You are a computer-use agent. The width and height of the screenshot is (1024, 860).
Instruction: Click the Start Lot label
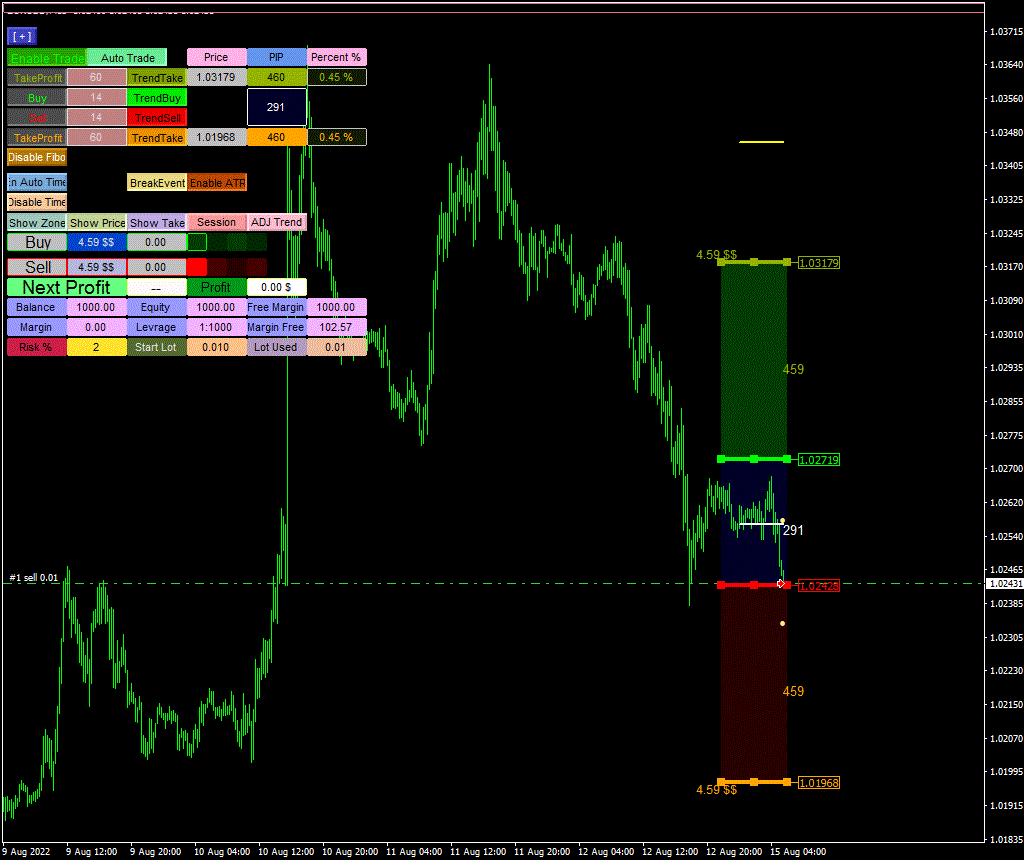[x=157, y=347]
